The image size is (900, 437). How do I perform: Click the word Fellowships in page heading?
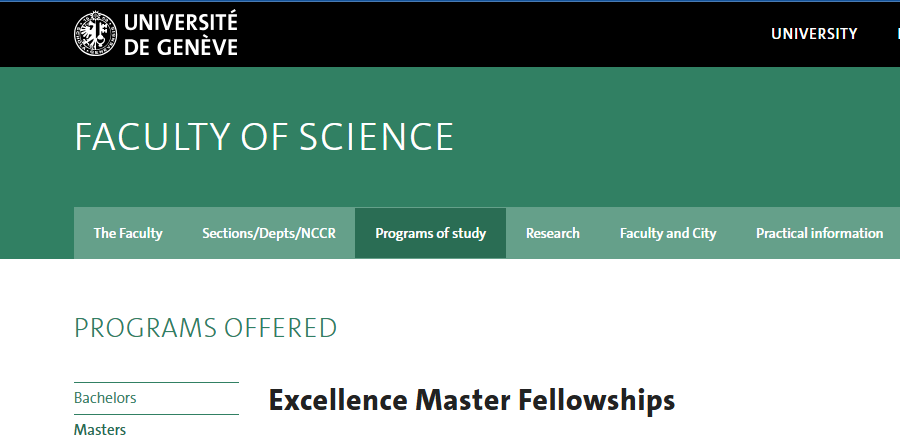coord(596,401)
